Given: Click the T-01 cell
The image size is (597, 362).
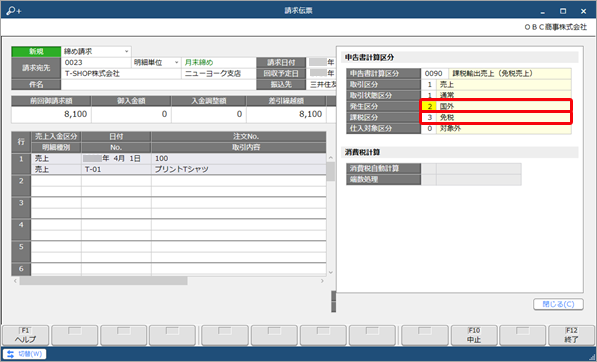Looking at the screenshot, I should [116, 169].
